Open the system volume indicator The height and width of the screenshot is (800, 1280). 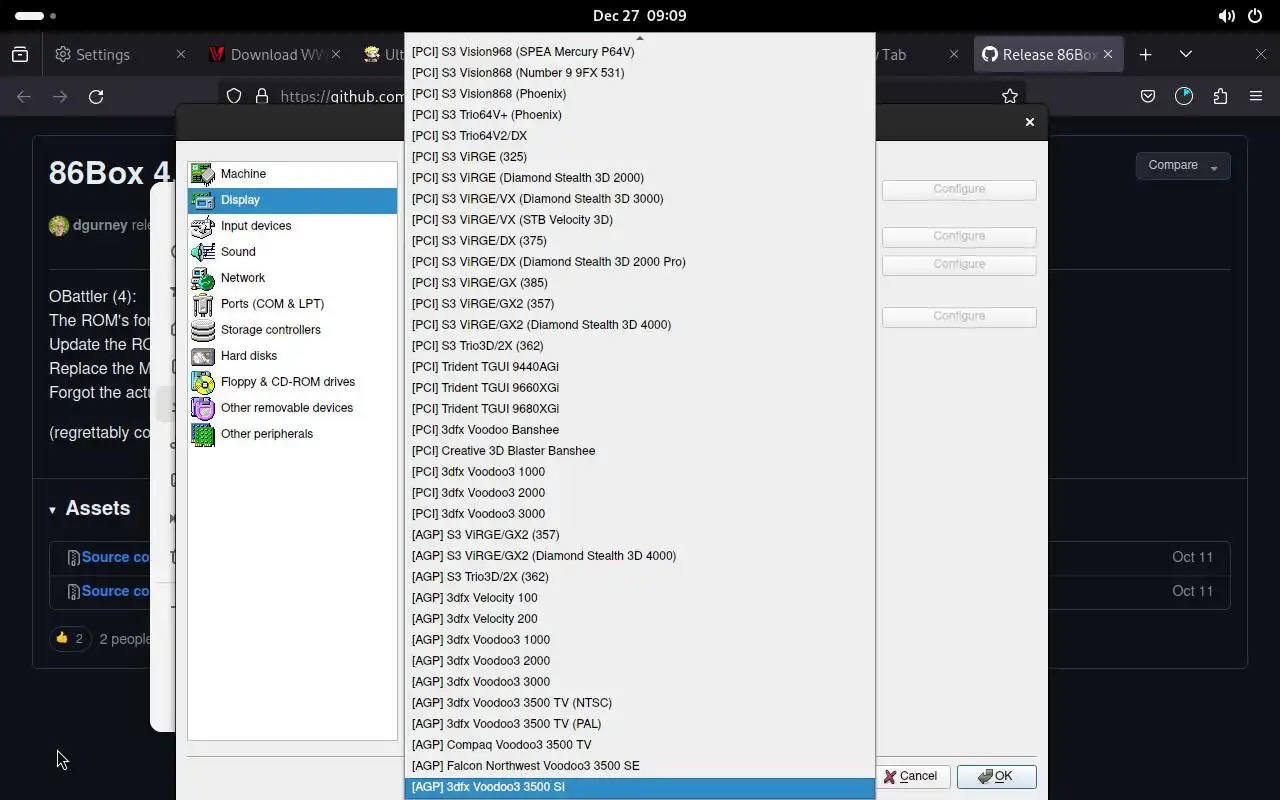tap(1226, 16)
